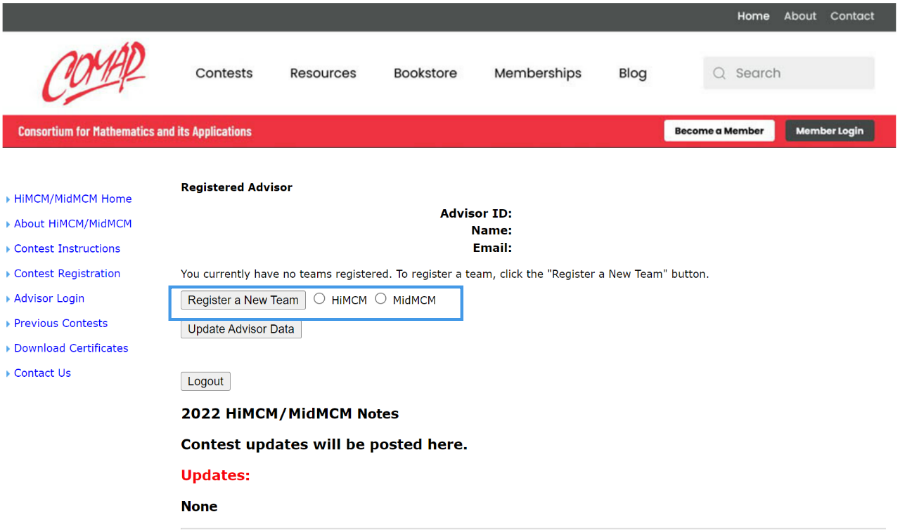Screen dimensions: 900x532
Task: Go to Contest Instructions link
Action: click(67, 249)
